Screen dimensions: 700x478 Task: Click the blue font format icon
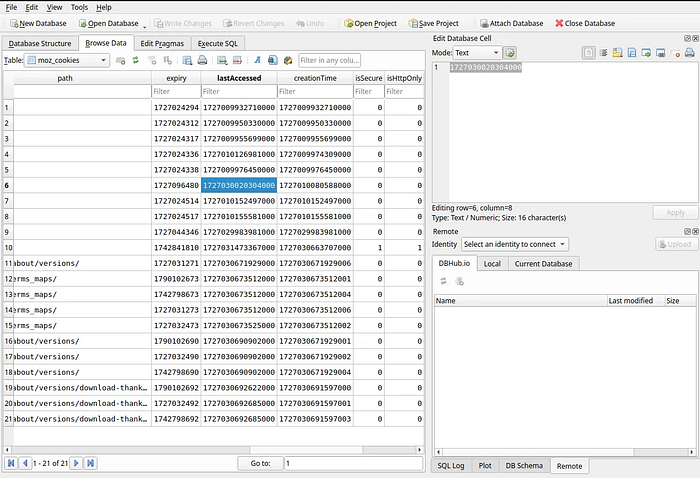(x=257, y=60)
